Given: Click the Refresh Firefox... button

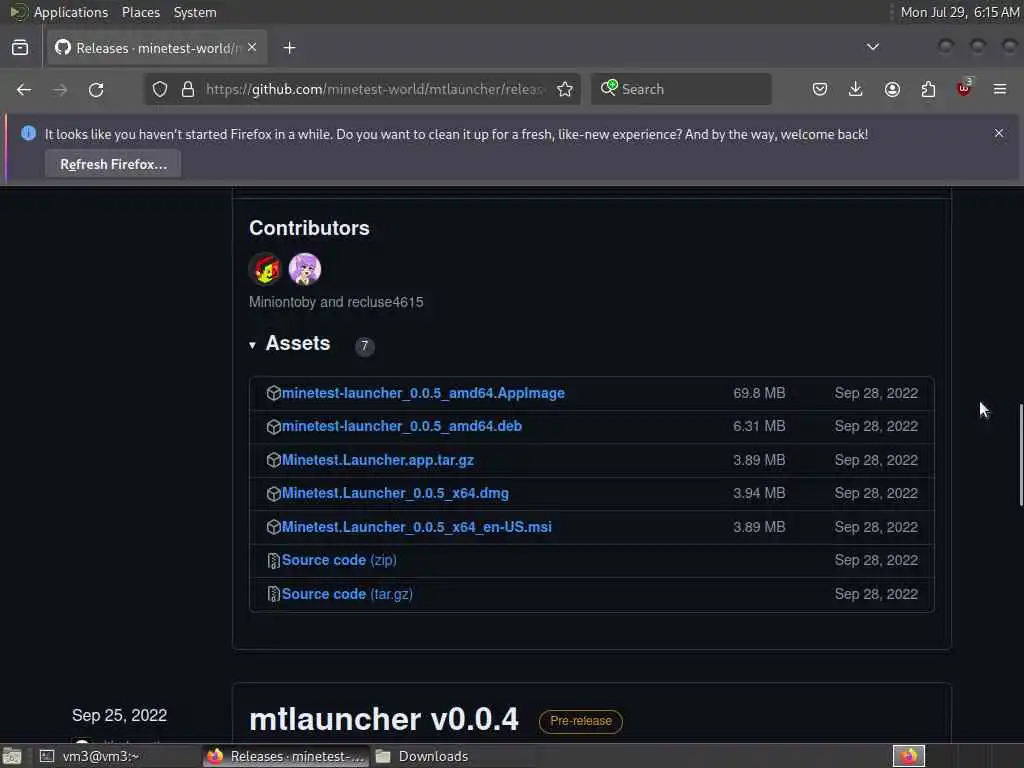Looking at the screenshot, I should click(114, 164).
